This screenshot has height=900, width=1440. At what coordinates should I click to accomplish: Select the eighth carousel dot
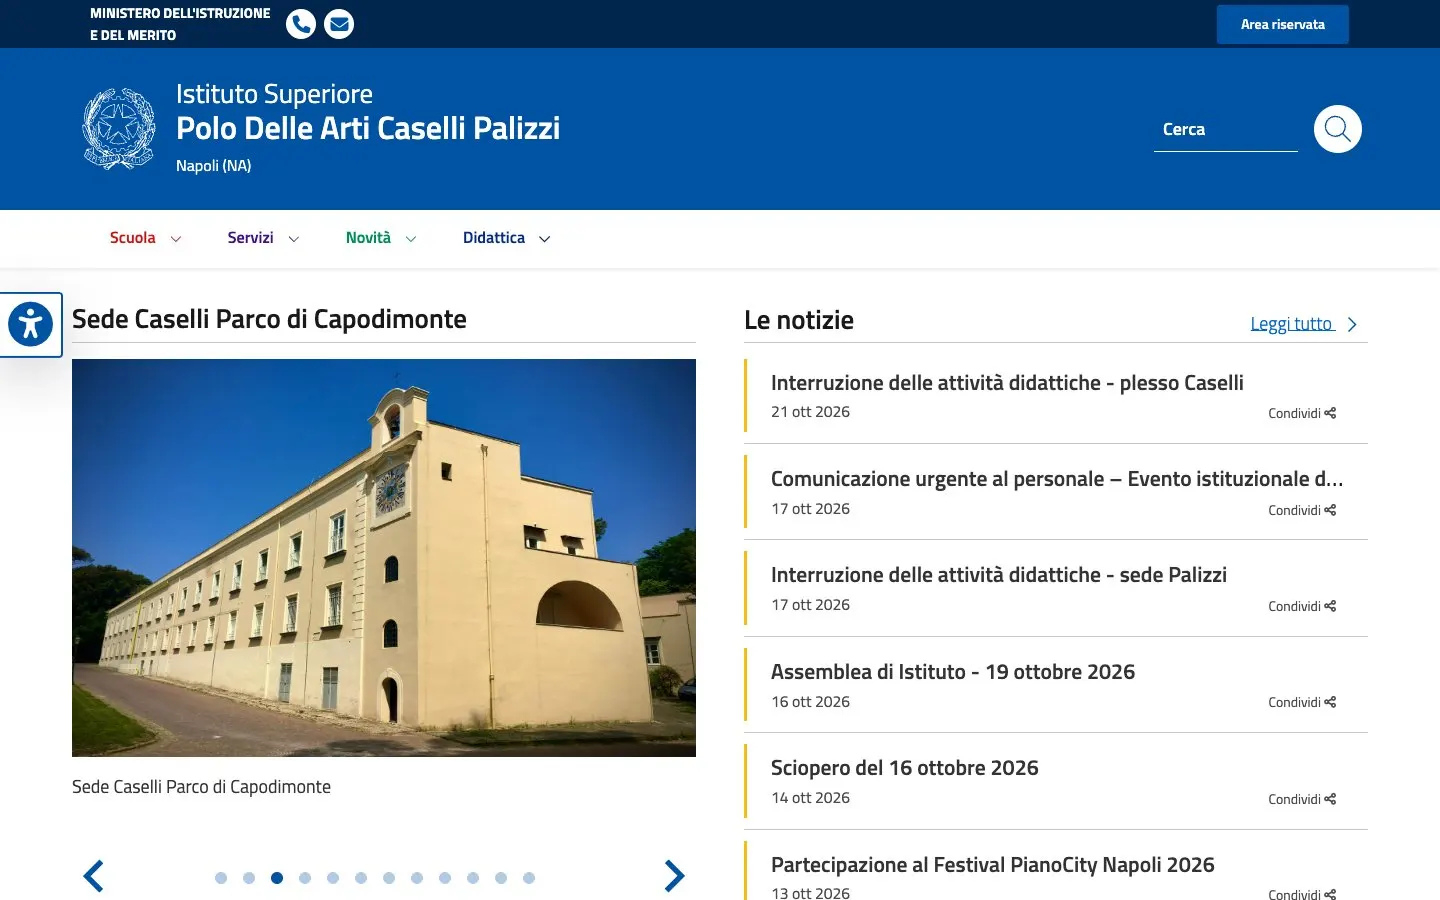[x=417, y=878]
